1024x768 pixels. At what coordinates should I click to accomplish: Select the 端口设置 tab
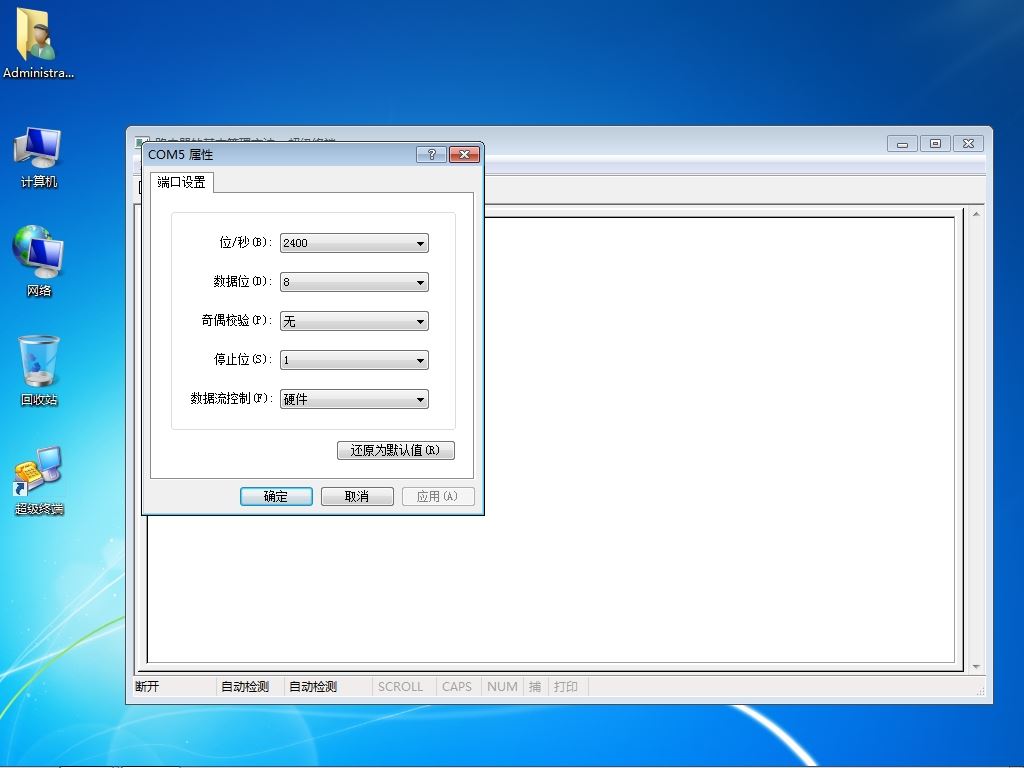[182, 182]
